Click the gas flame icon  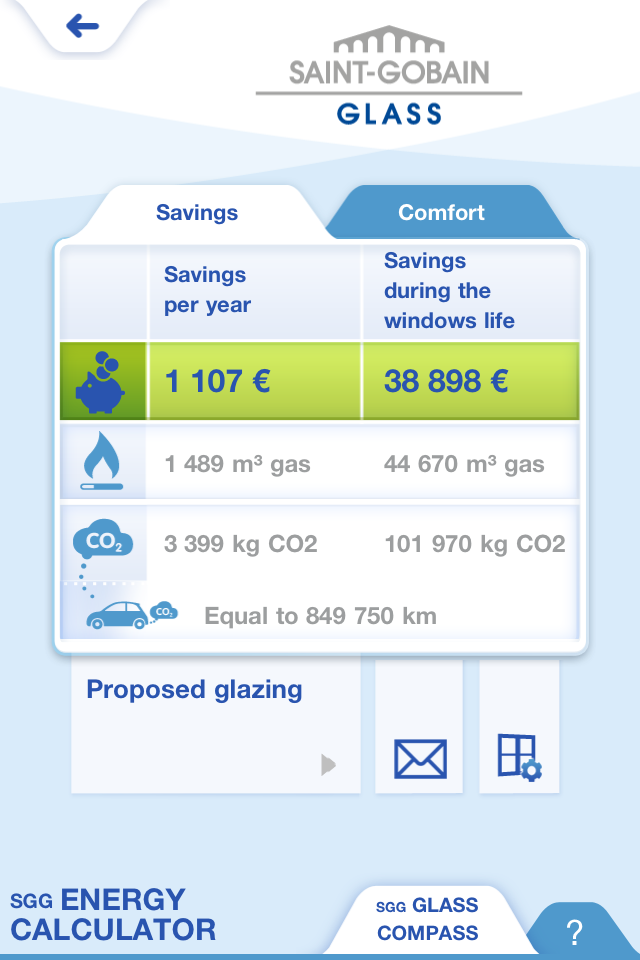coord(102,460)
